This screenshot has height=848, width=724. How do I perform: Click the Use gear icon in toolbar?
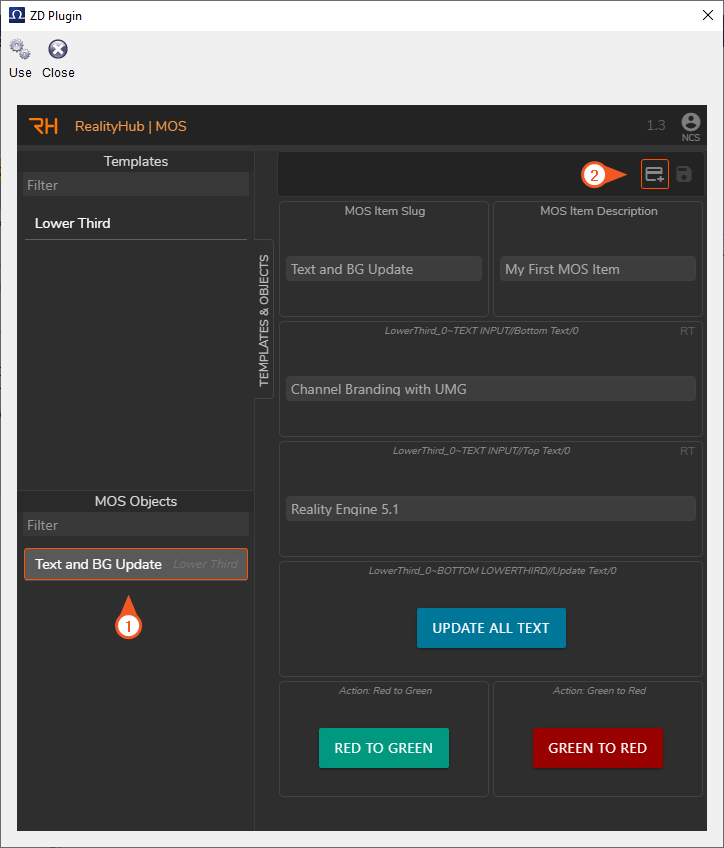[x=20, y=50]
